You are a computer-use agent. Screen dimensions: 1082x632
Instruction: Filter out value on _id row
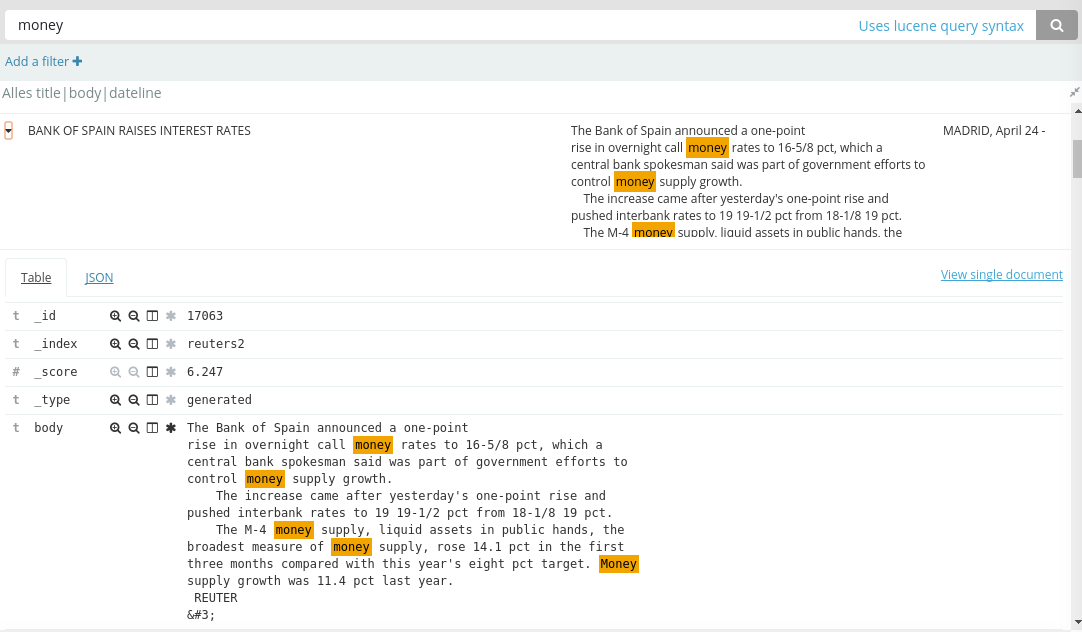point(134,316)
